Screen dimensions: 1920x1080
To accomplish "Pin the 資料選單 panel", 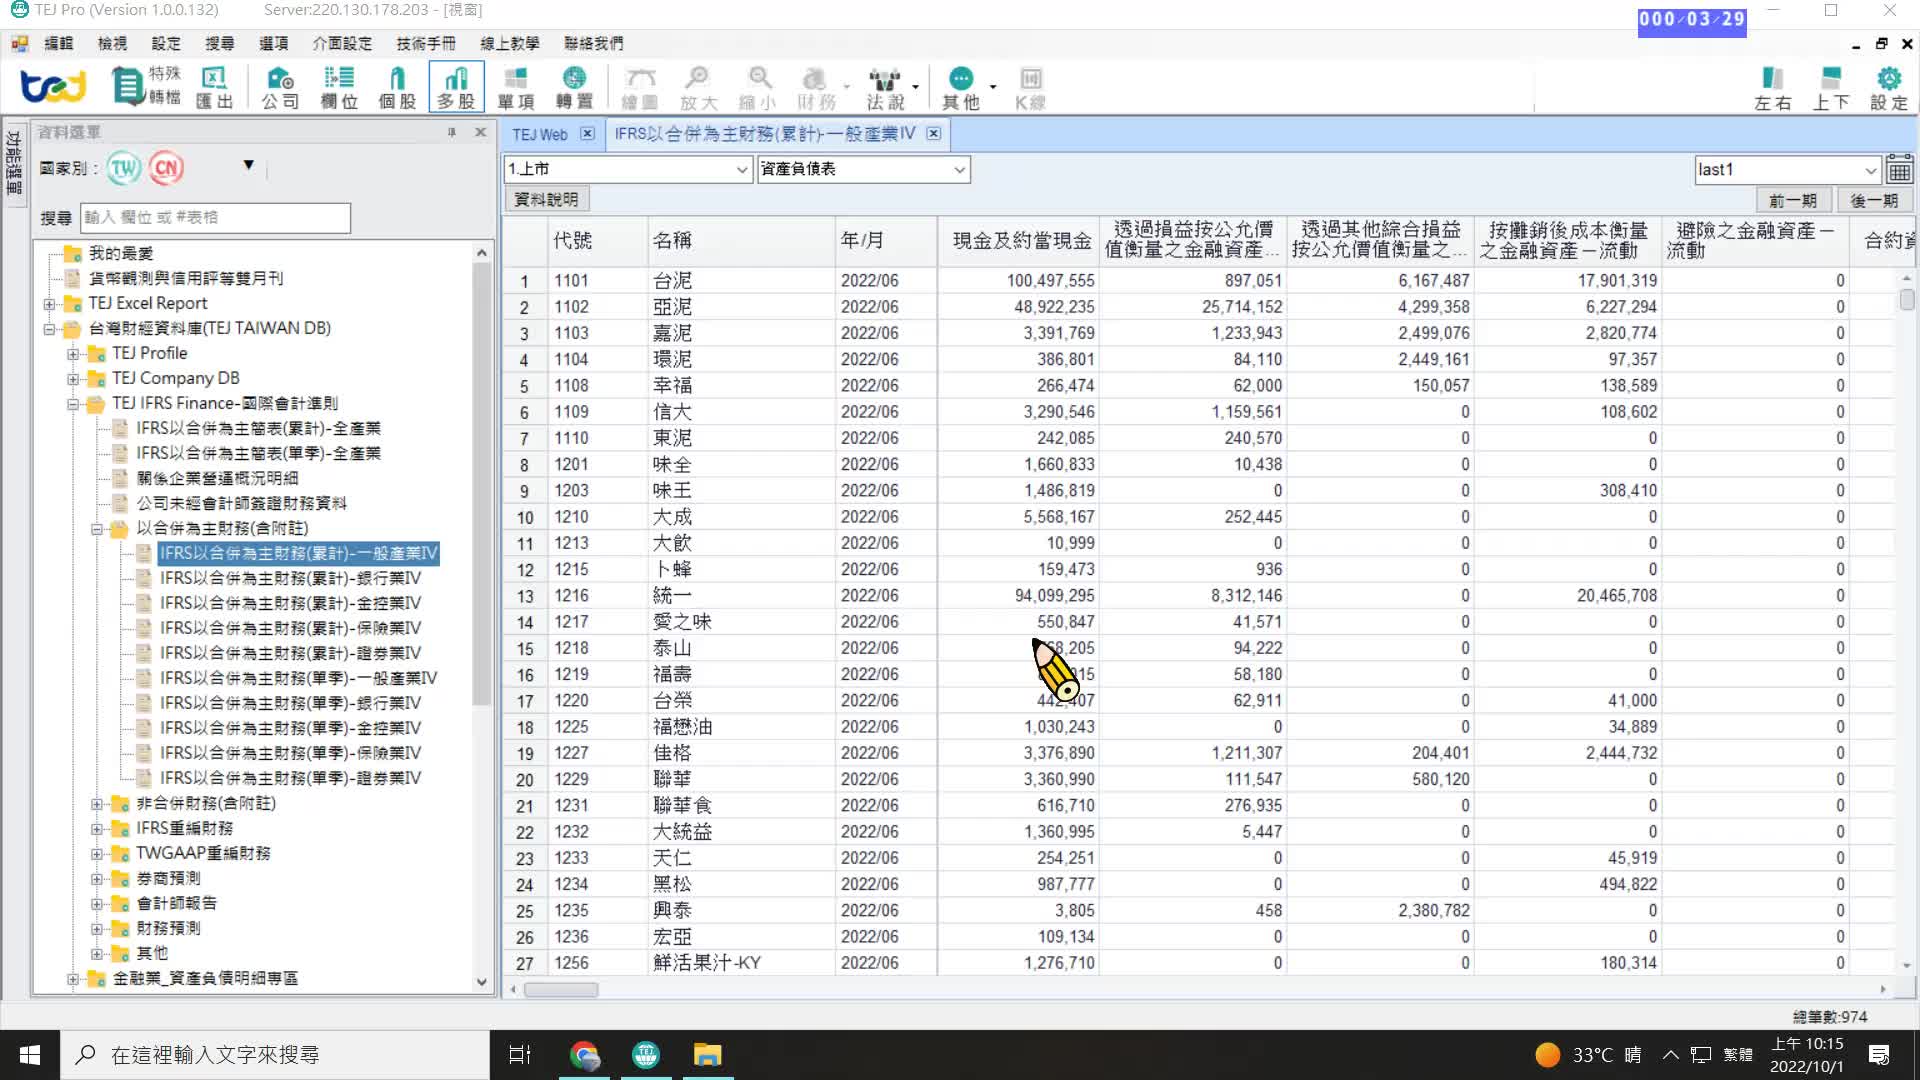I will (451, 132).
